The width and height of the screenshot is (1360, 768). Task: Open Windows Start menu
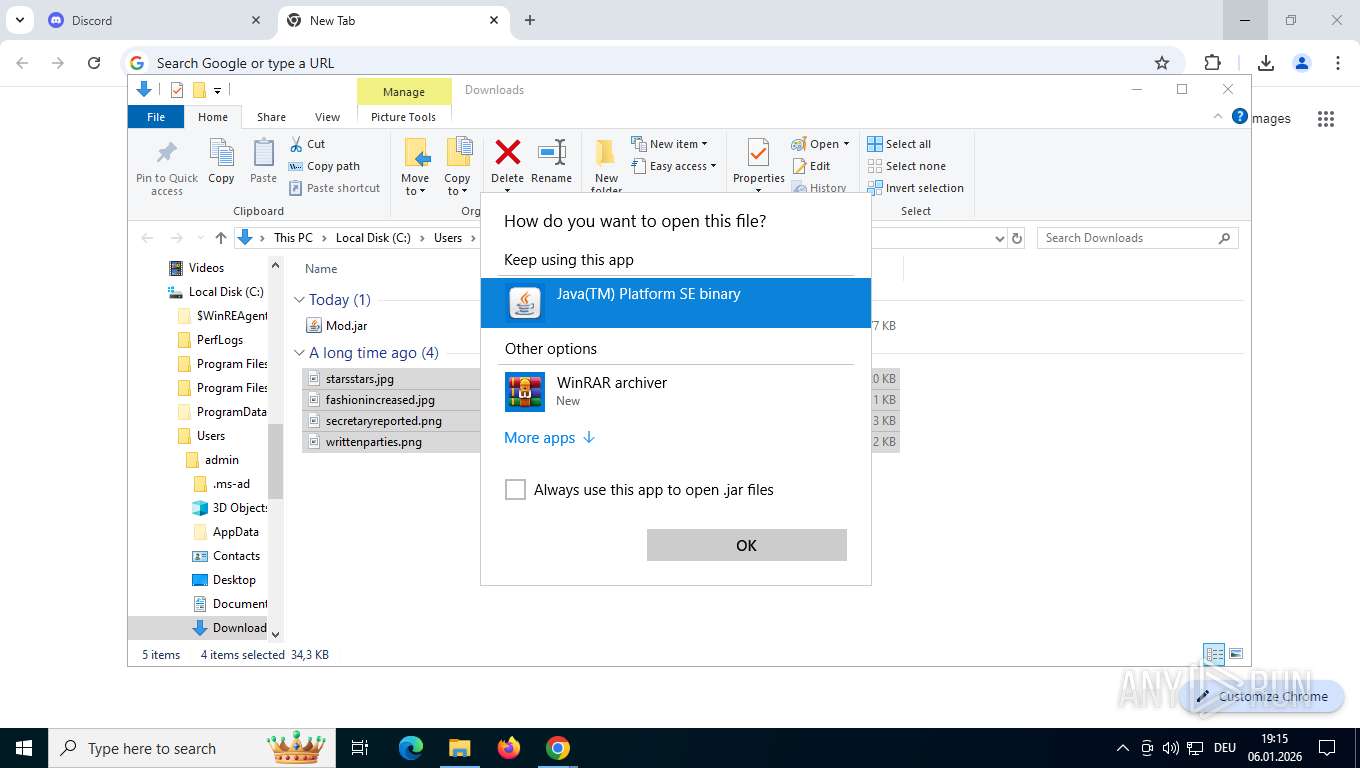(x=24, y=748)
